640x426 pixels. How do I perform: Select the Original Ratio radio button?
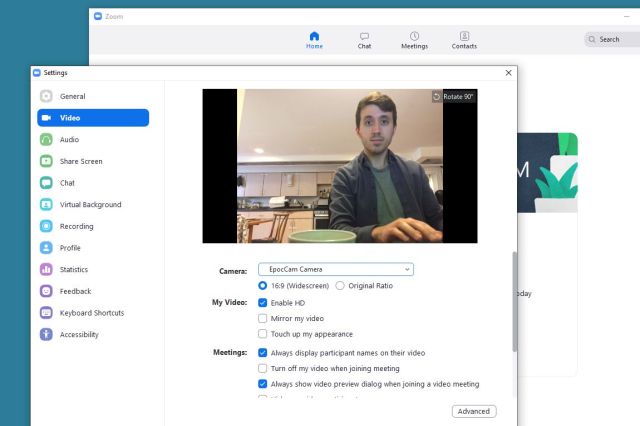pyautogui.click(x=340, y=286)
